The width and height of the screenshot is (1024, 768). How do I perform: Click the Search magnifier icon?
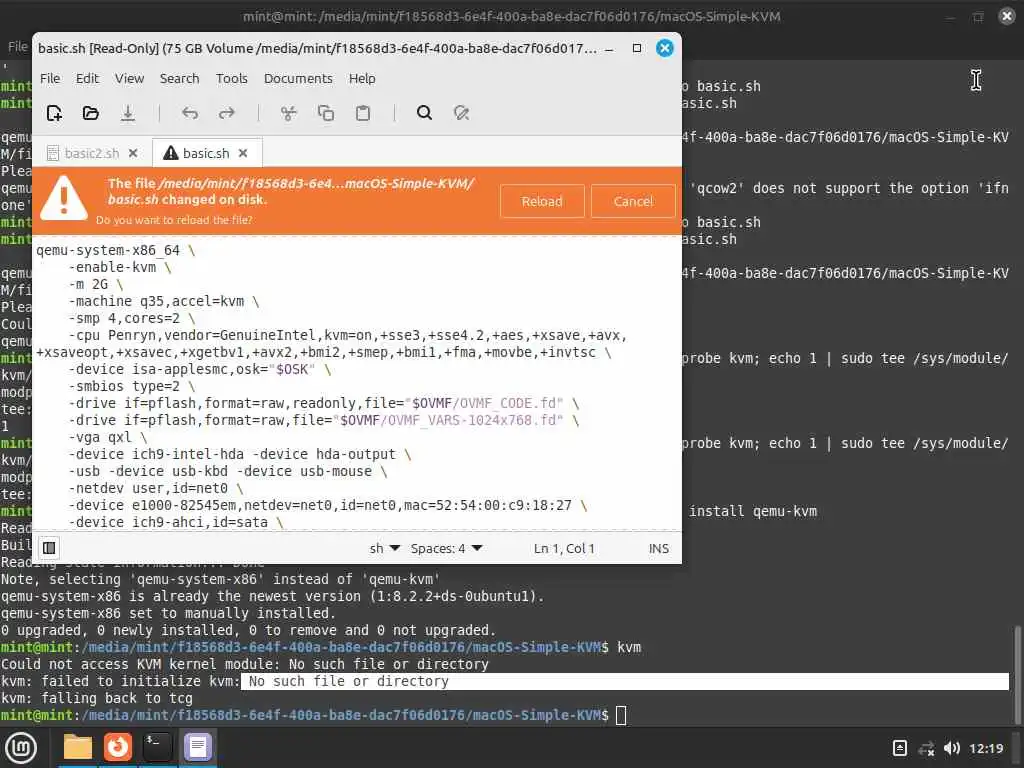tap(424, 113)
